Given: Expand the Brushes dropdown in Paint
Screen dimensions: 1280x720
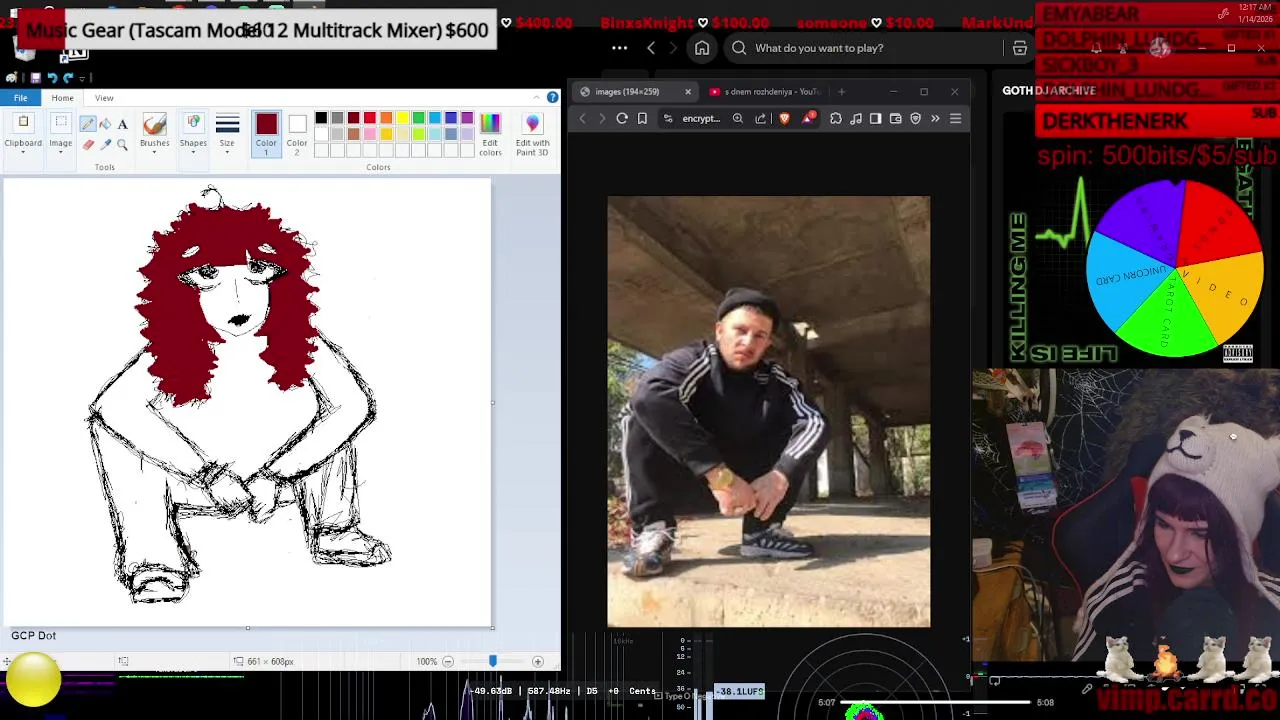Looking at the screenshot, I should tap(154, 133).
